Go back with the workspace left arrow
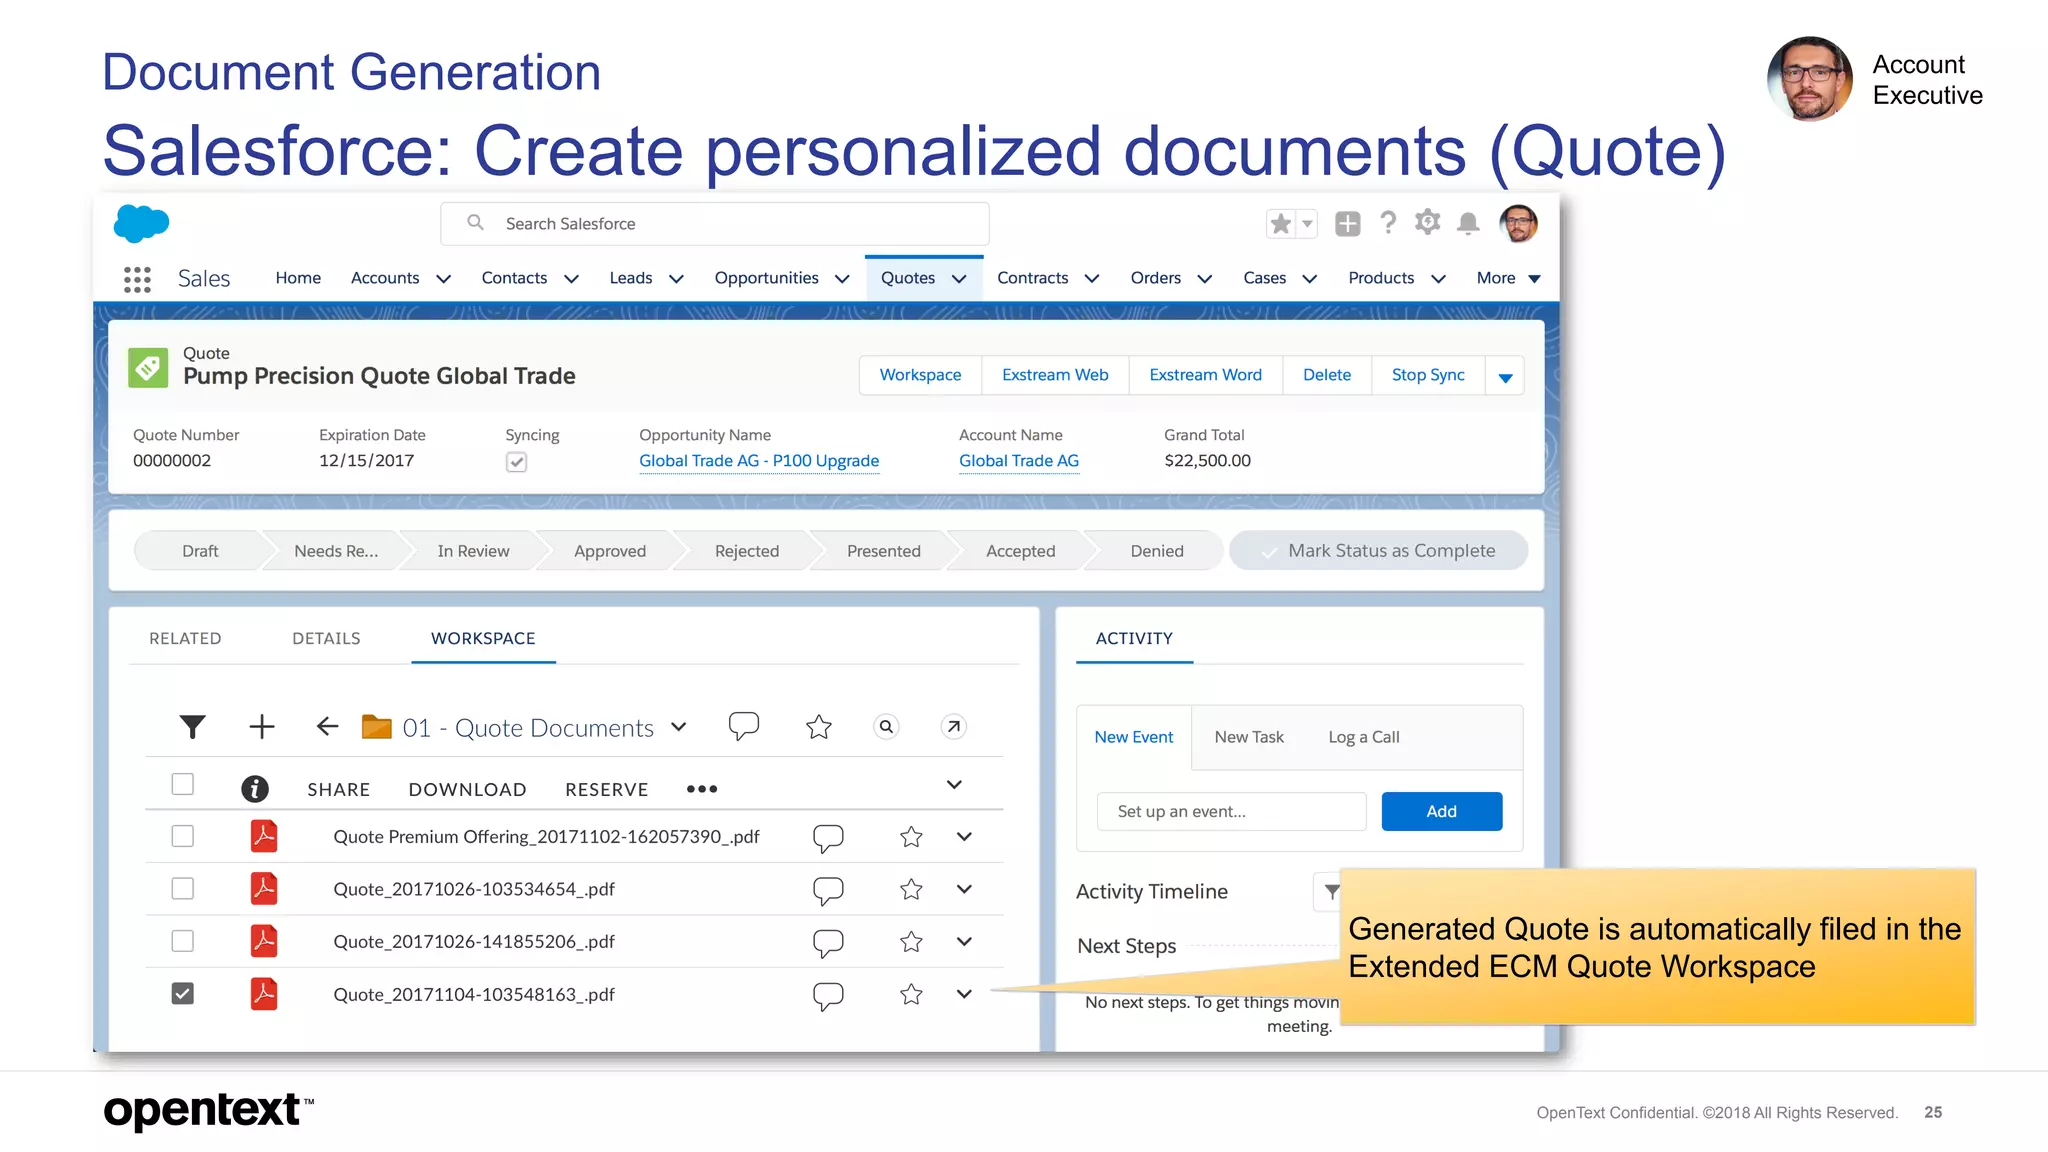Viewport: 2048px width, 1152px height. 327,727
